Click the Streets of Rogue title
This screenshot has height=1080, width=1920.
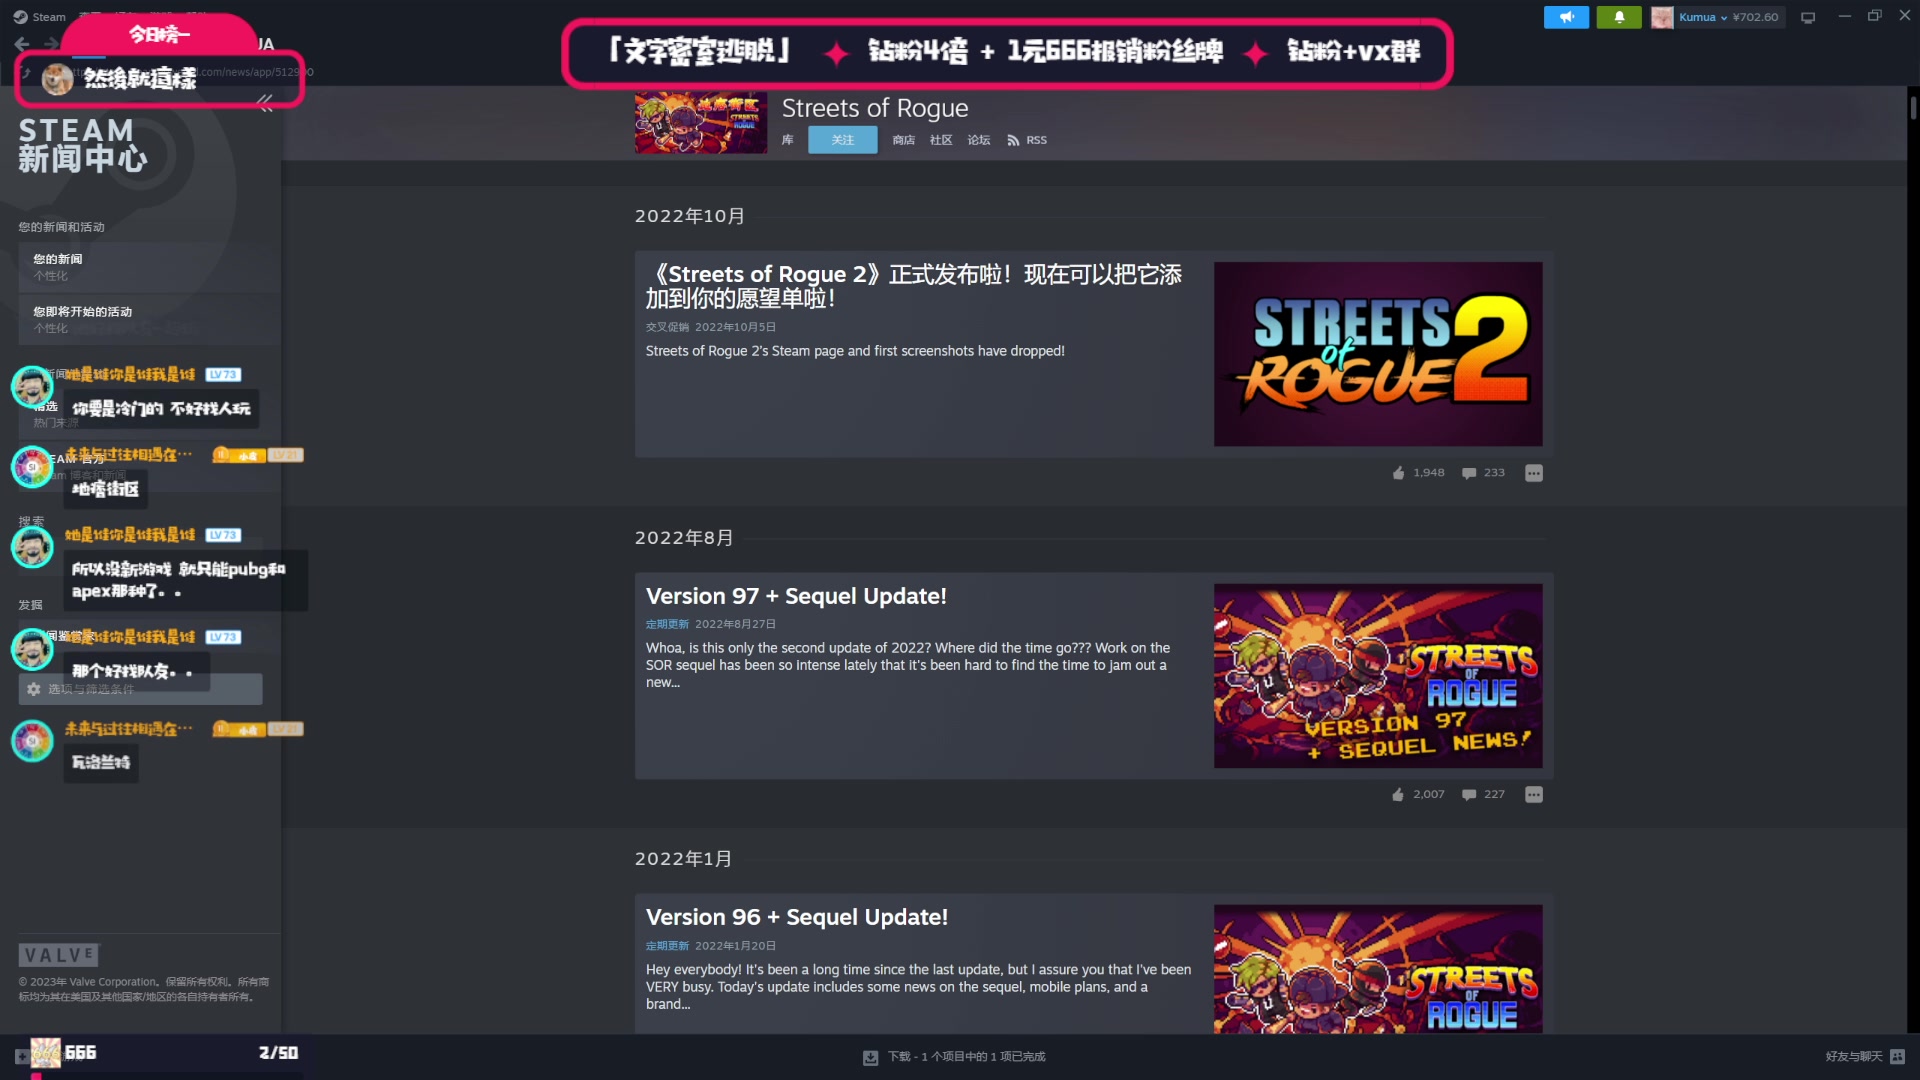875,108
